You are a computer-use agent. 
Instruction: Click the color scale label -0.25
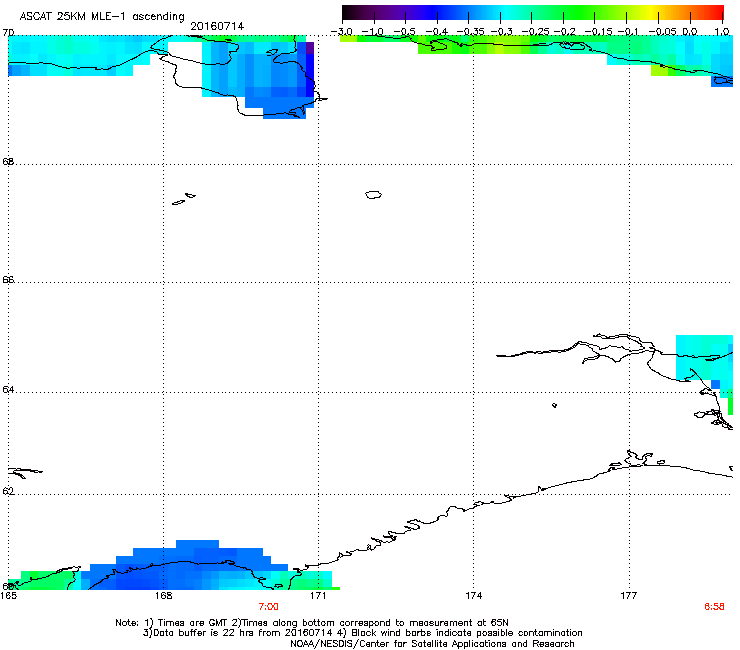[535, 32]
